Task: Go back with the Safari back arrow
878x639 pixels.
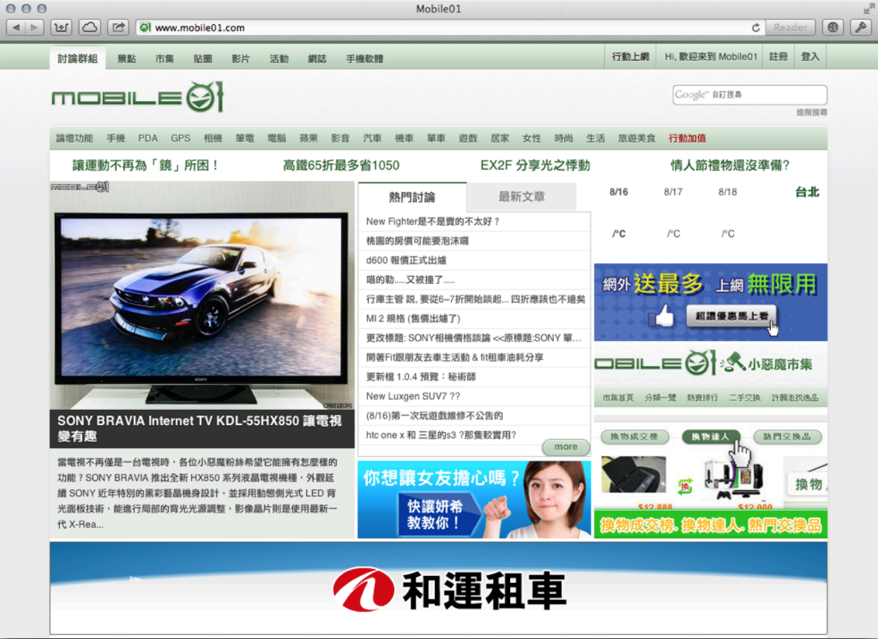Action: [16, 27]
